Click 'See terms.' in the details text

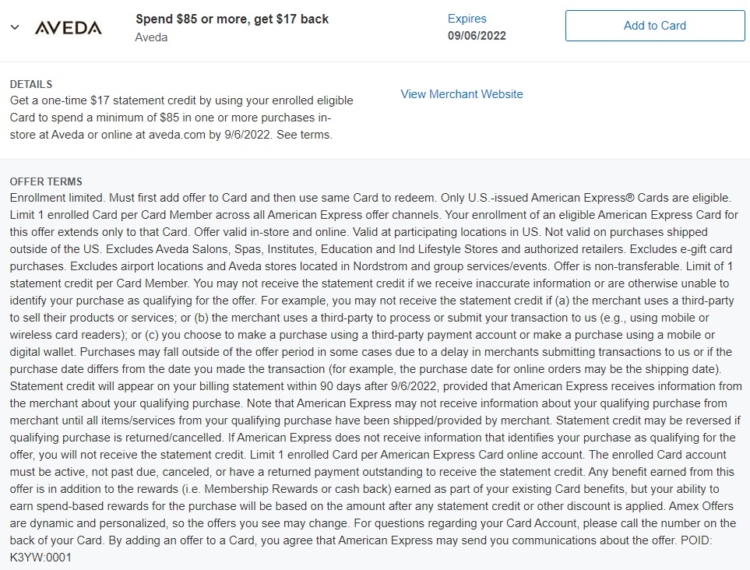click(x=304, y=135)
